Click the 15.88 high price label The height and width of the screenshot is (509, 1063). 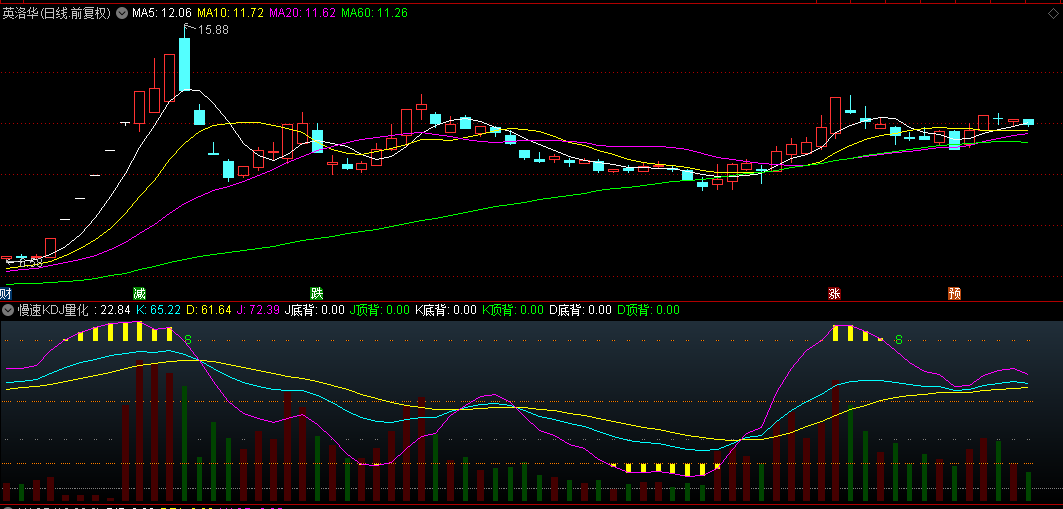coord(212,30)
